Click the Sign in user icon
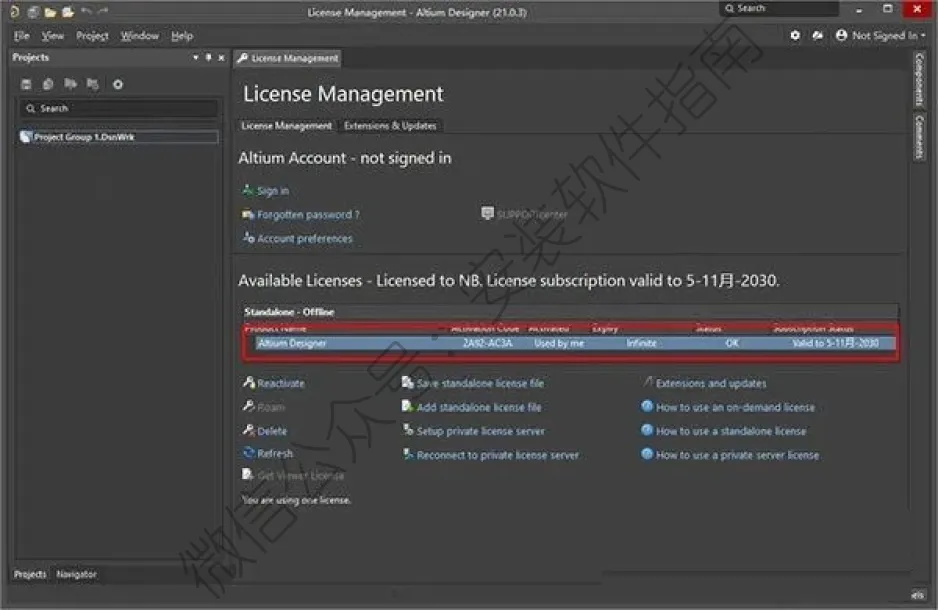The image size is (938, 610). (248, 190)
